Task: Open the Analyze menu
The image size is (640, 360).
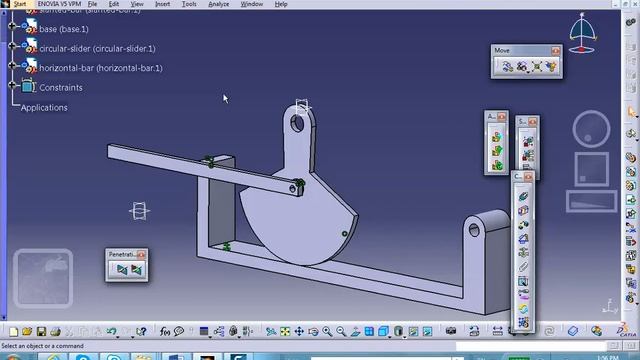Action: (219, 4)
